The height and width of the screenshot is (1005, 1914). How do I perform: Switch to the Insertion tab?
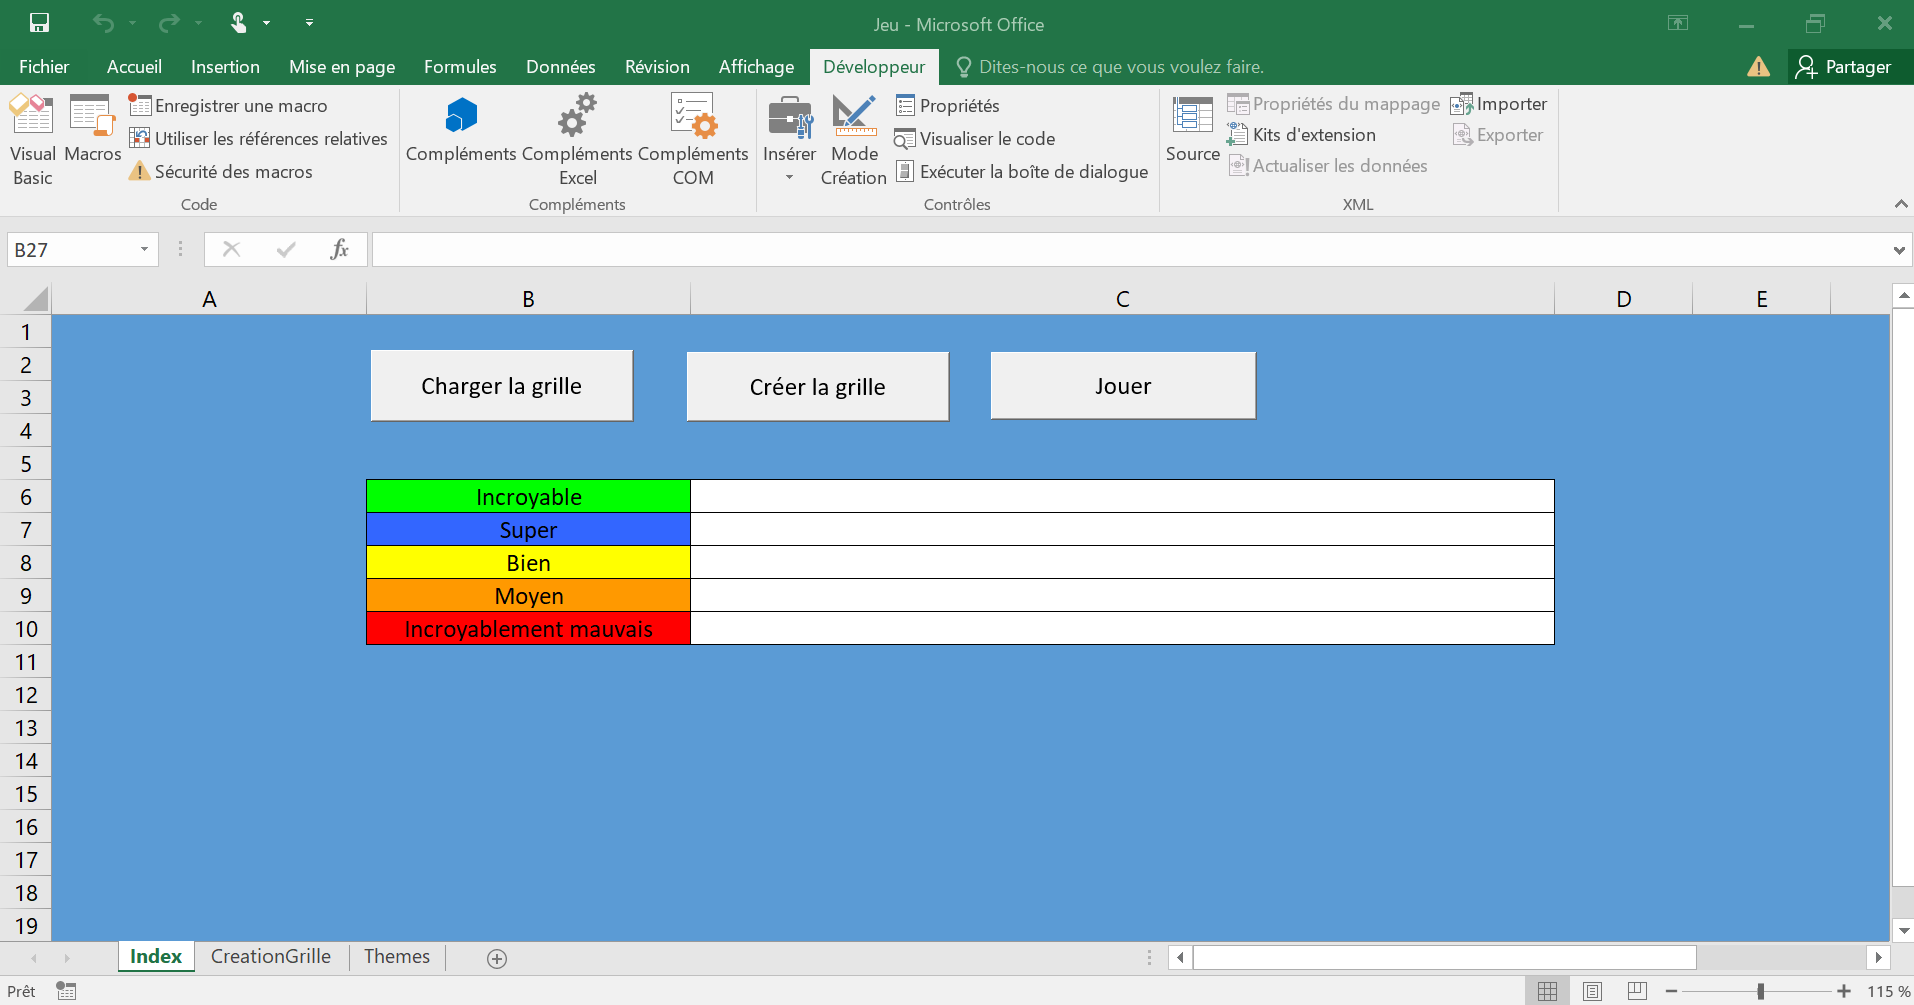225,67
